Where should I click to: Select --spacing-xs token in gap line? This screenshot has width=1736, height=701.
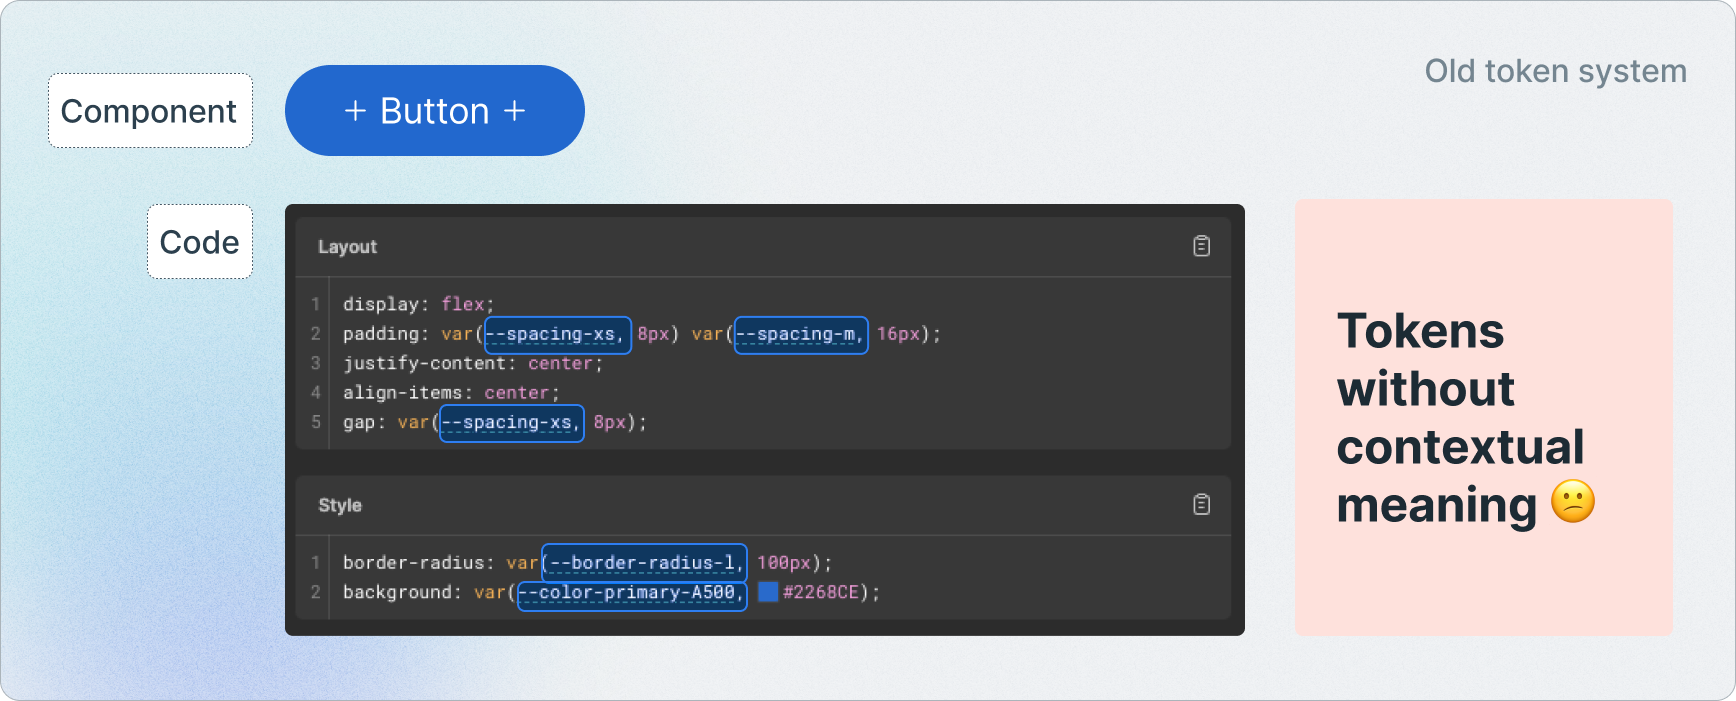tap(512, 423)
